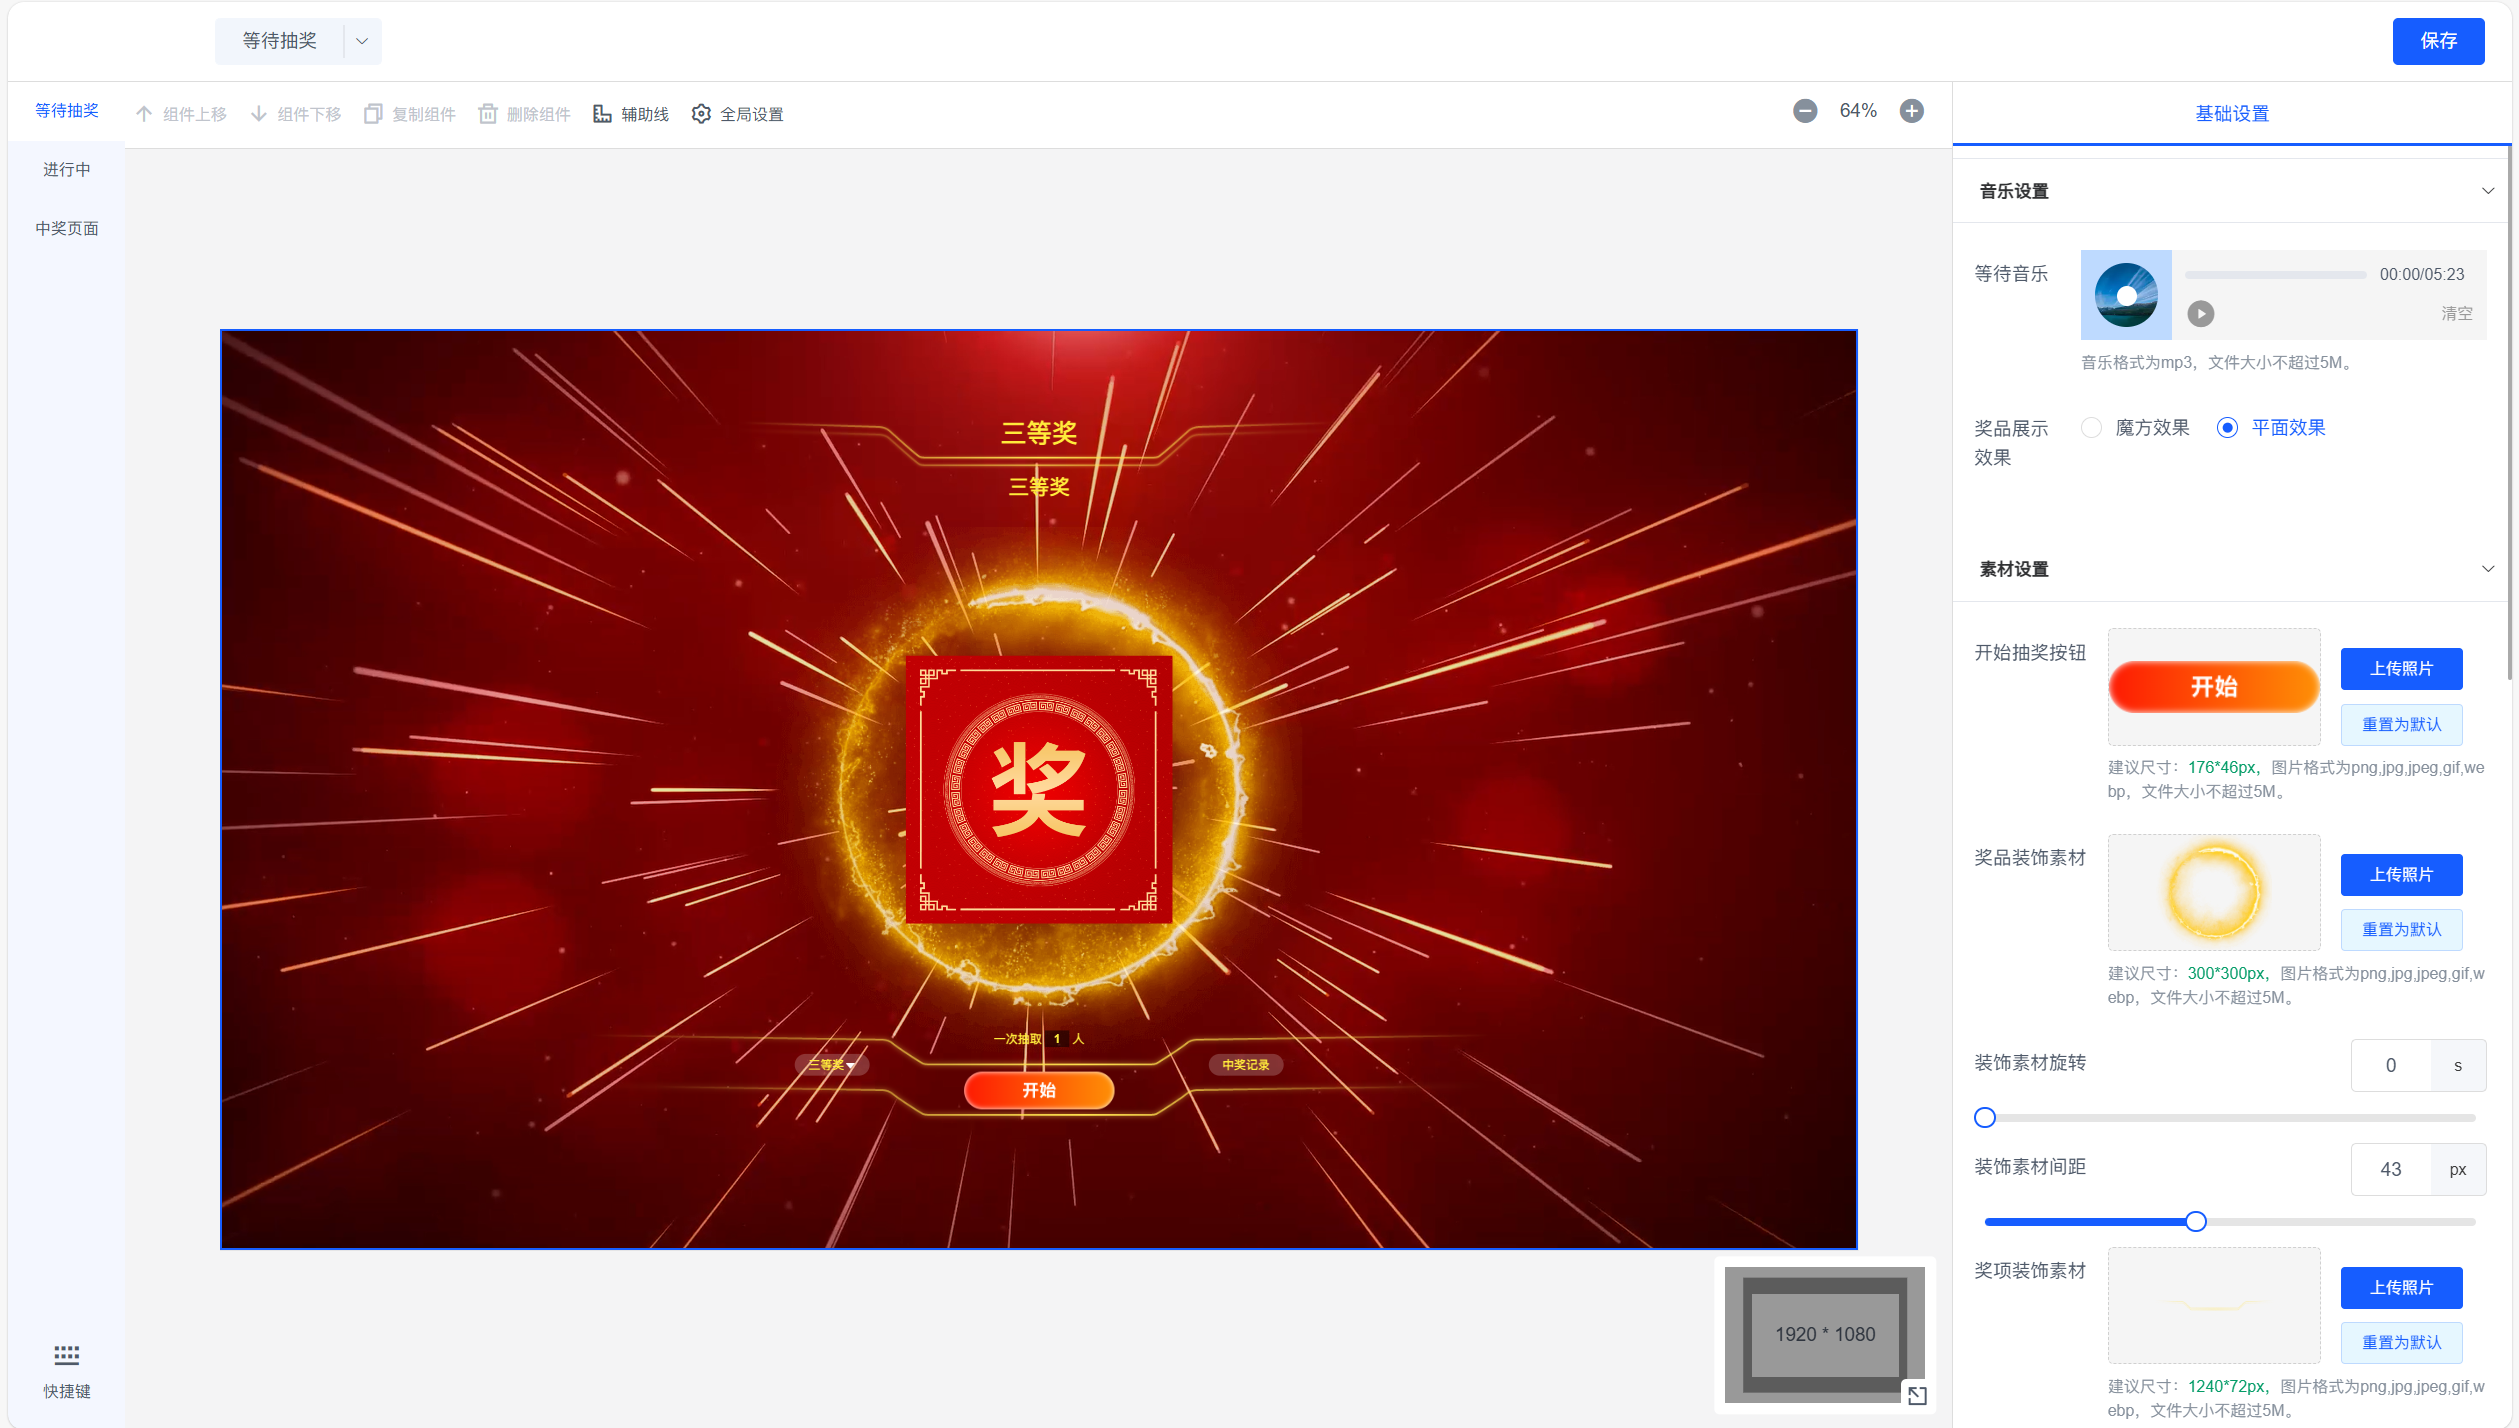Viewport: 2519px width, 1428px height.
Task: Switch to the 进行中 page tab
Action: pos(67,170)
